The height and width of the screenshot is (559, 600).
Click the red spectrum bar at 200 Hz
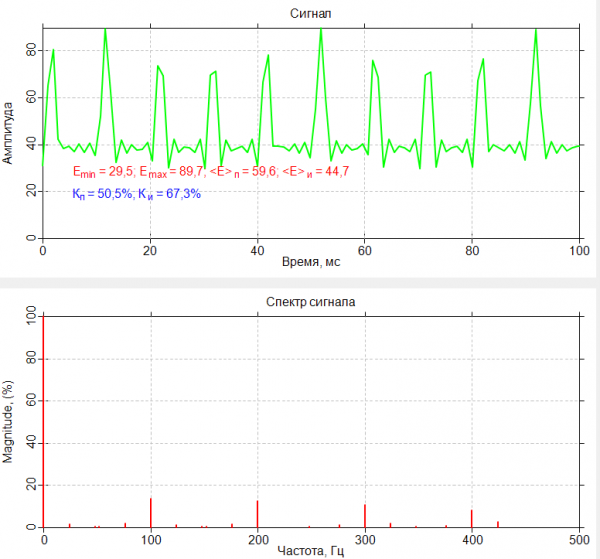click(x=258, y=514)
